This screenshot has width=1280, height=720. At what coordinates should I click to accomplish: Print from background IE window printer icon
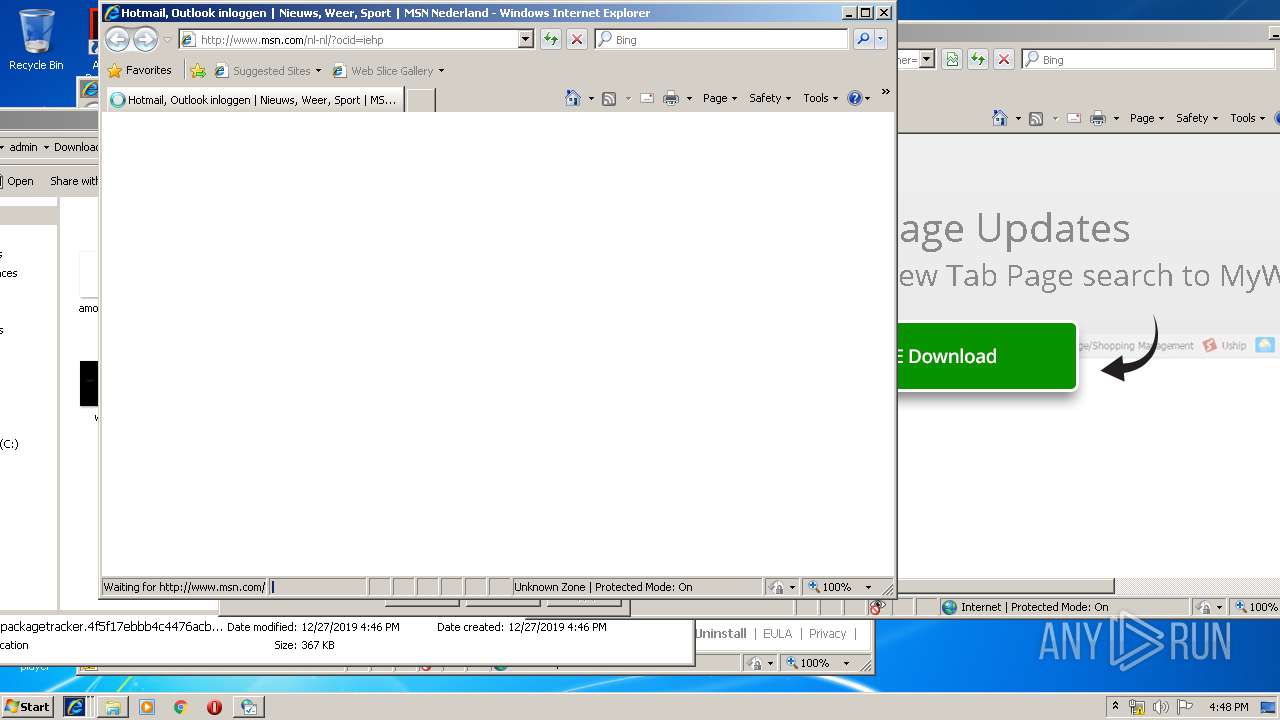coord(1098,118)
